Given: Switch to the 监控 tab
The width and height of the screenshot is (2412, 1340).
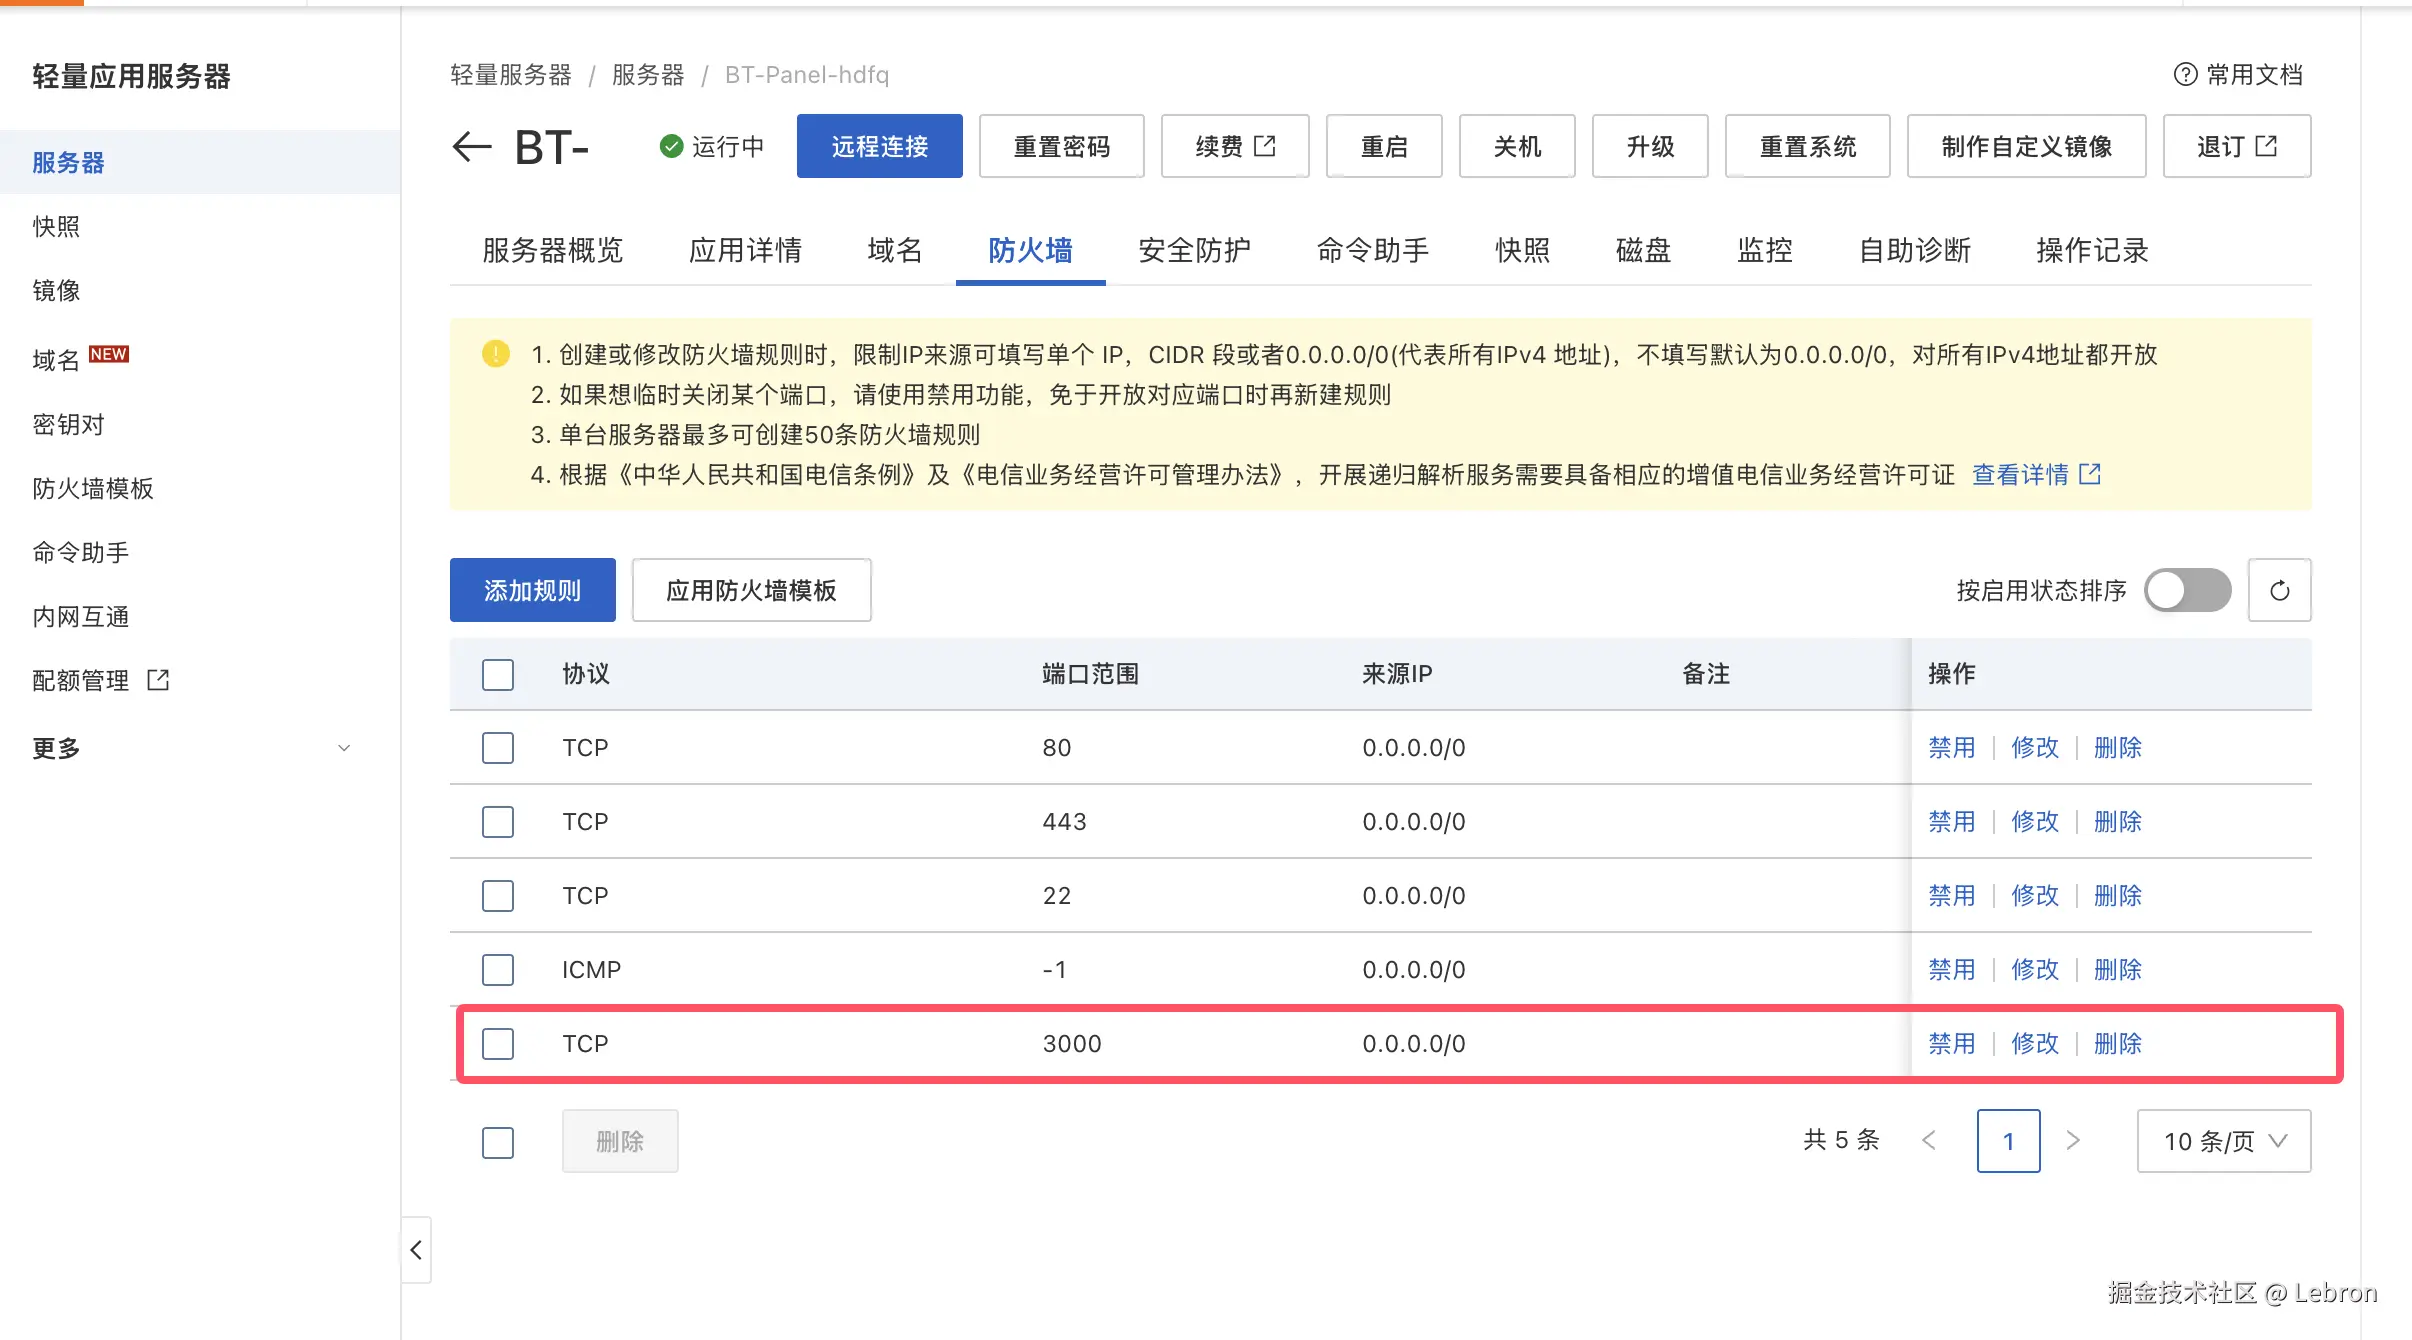Looking at the screenshot, I should click(x=1764, y=250).
